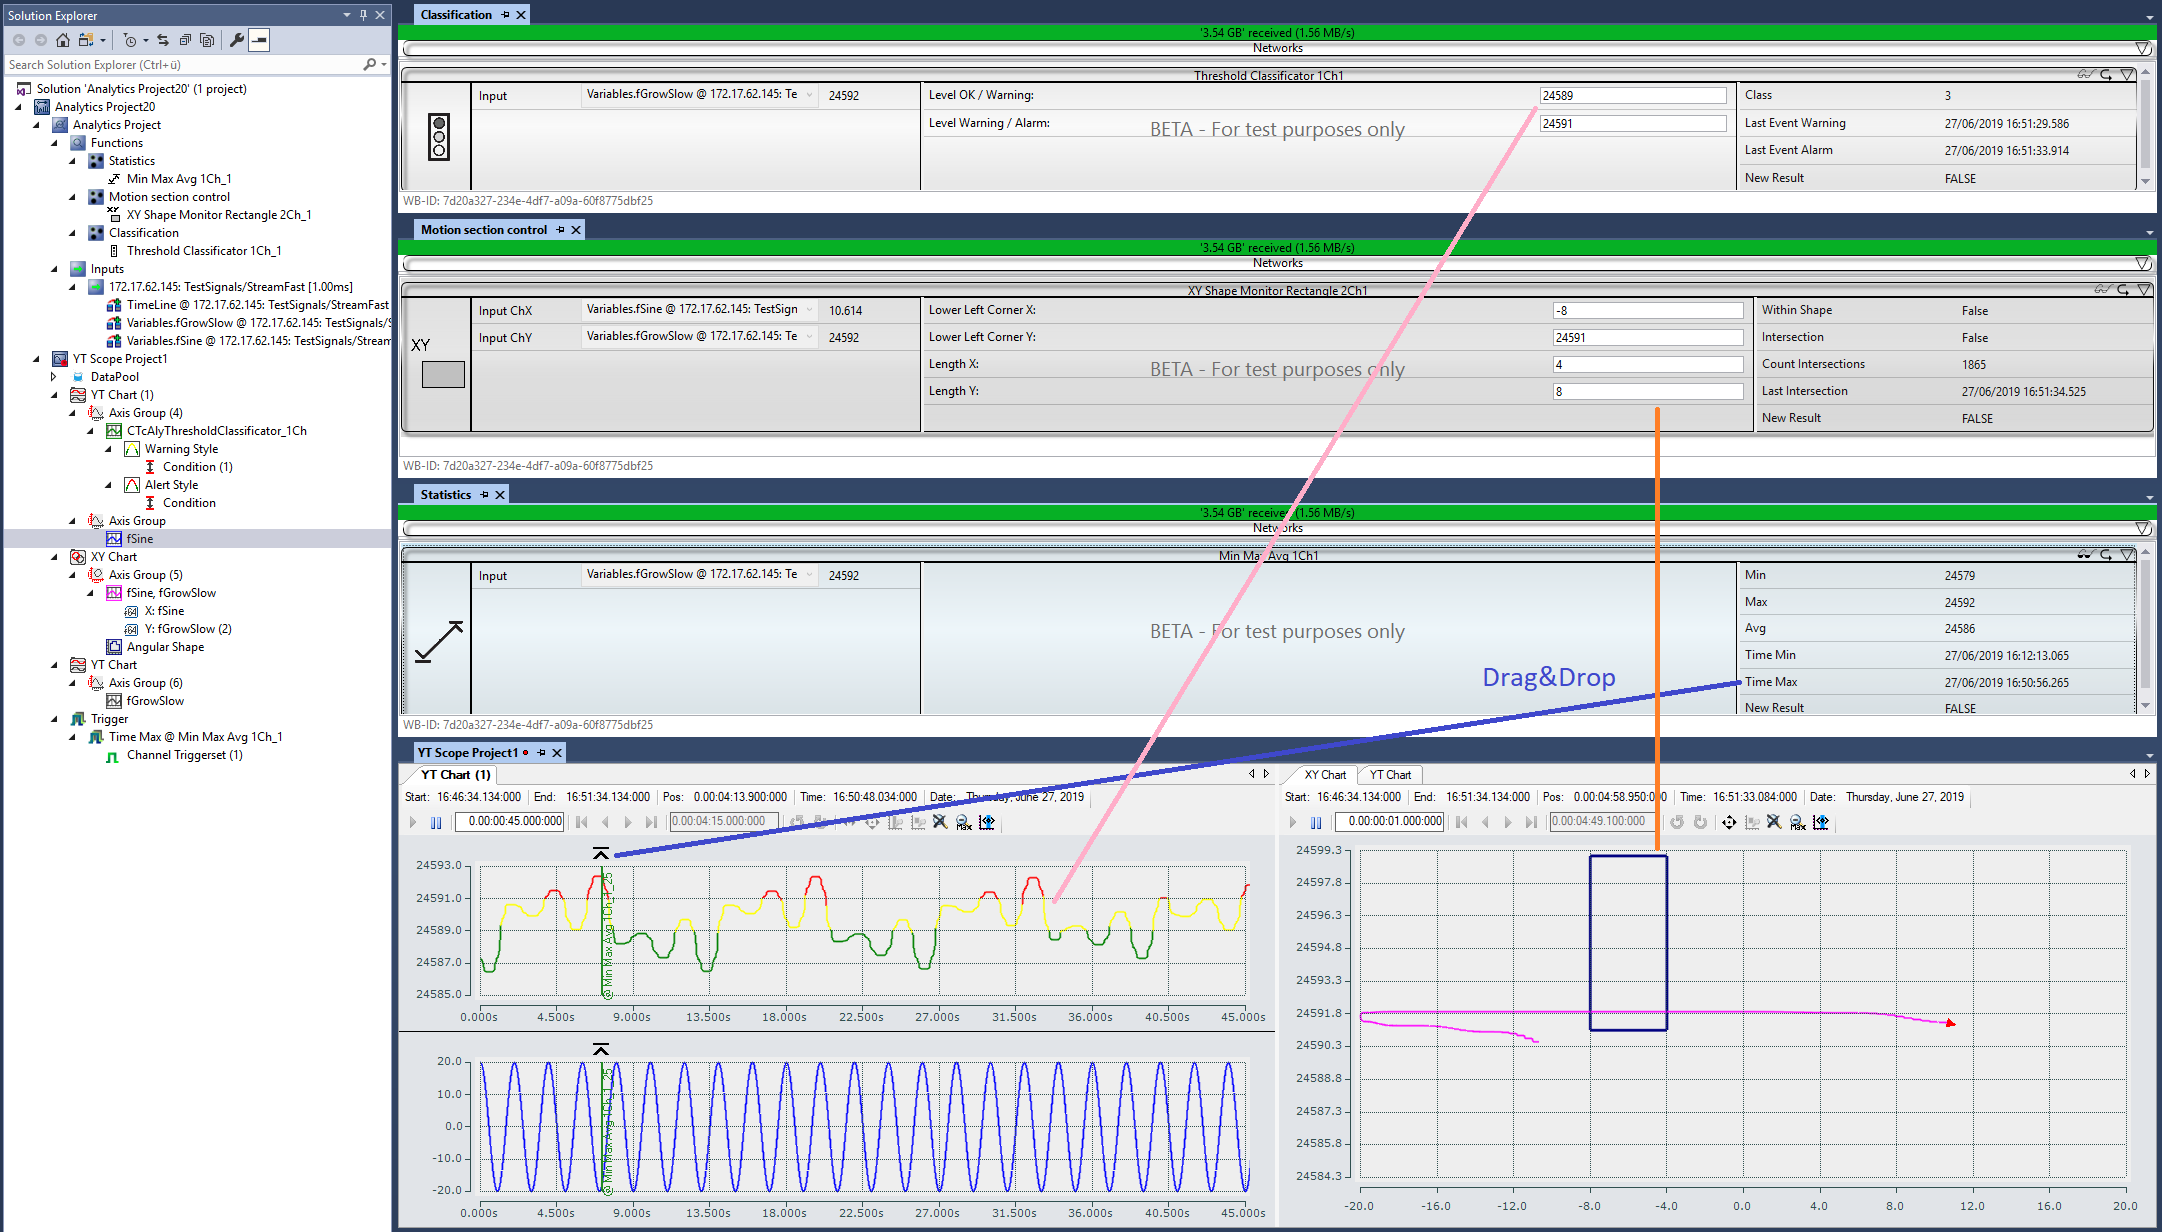Image resolution: width=2162 pixels, height=1232 pixels.
Task: Select Threshold Classificator 1Ch_1 tree item
Action: coord(204,251)
